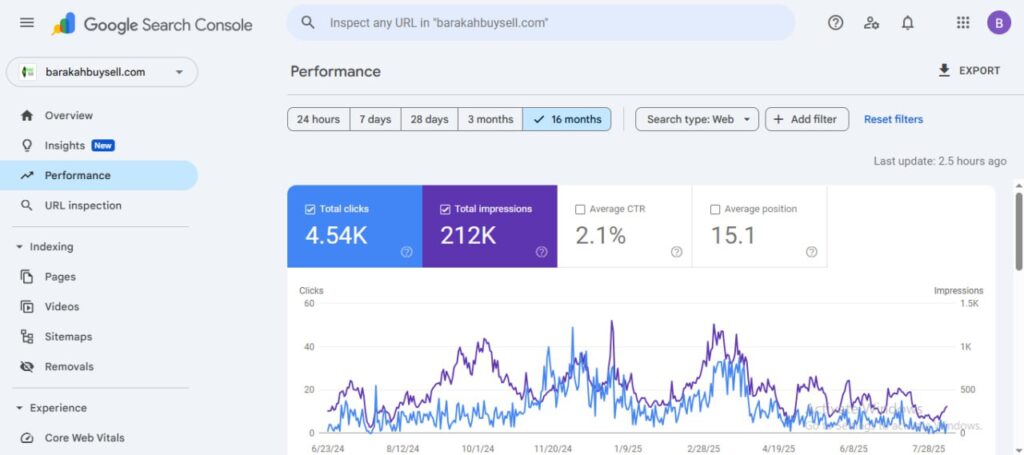1024x455 pixels.
Task: Open the barakahbuysell.com property dropdown
Action: tap(102, 72)
